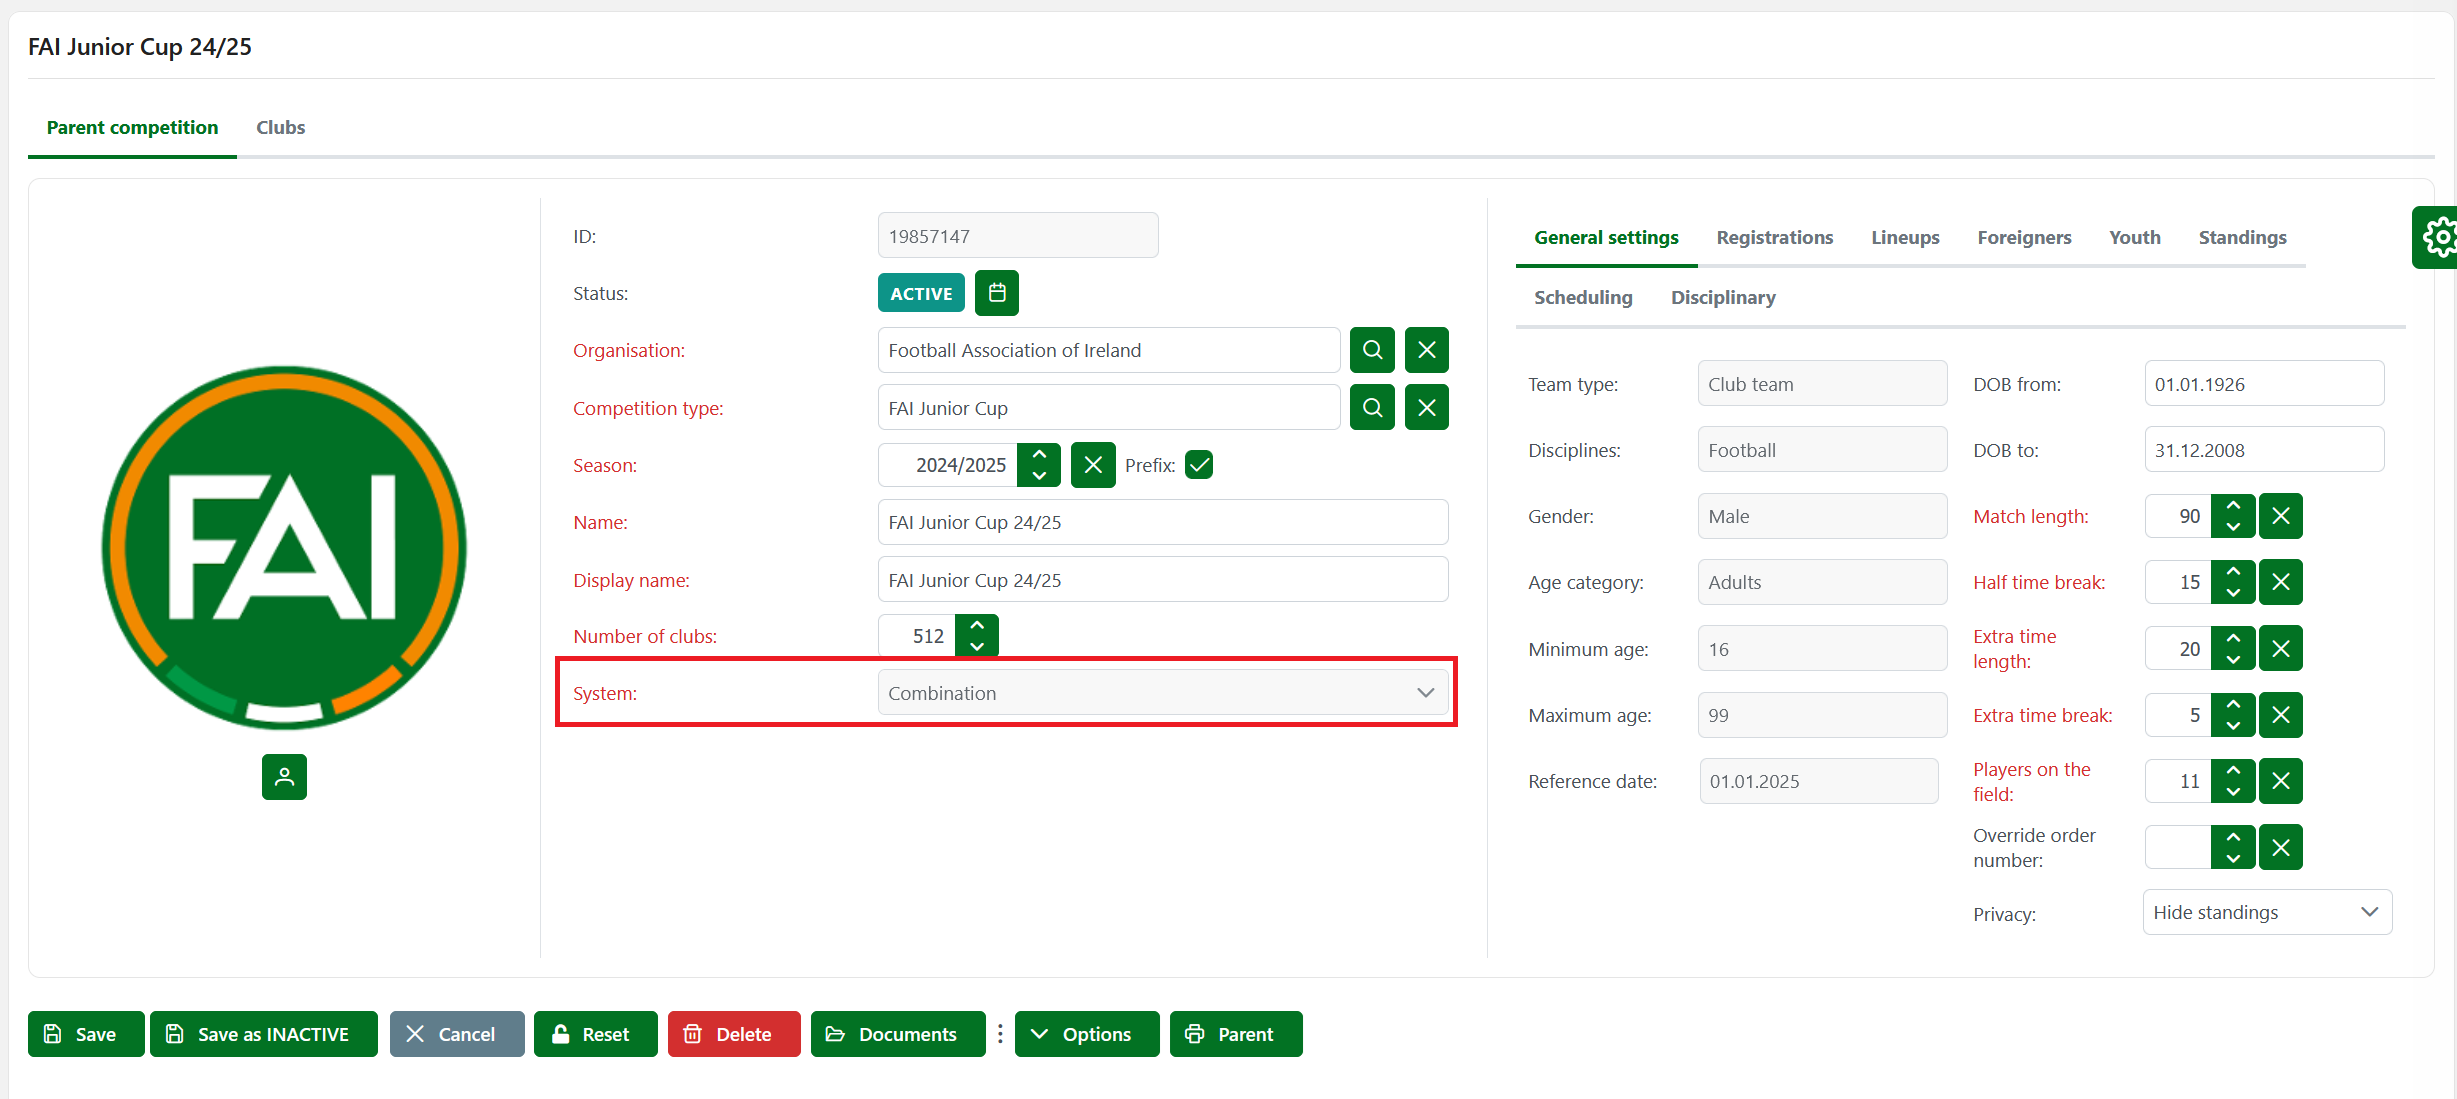This screenshot has height=1099, width=2457.
Task: Expand the Options button menu
Action: pos(1086,1034)
